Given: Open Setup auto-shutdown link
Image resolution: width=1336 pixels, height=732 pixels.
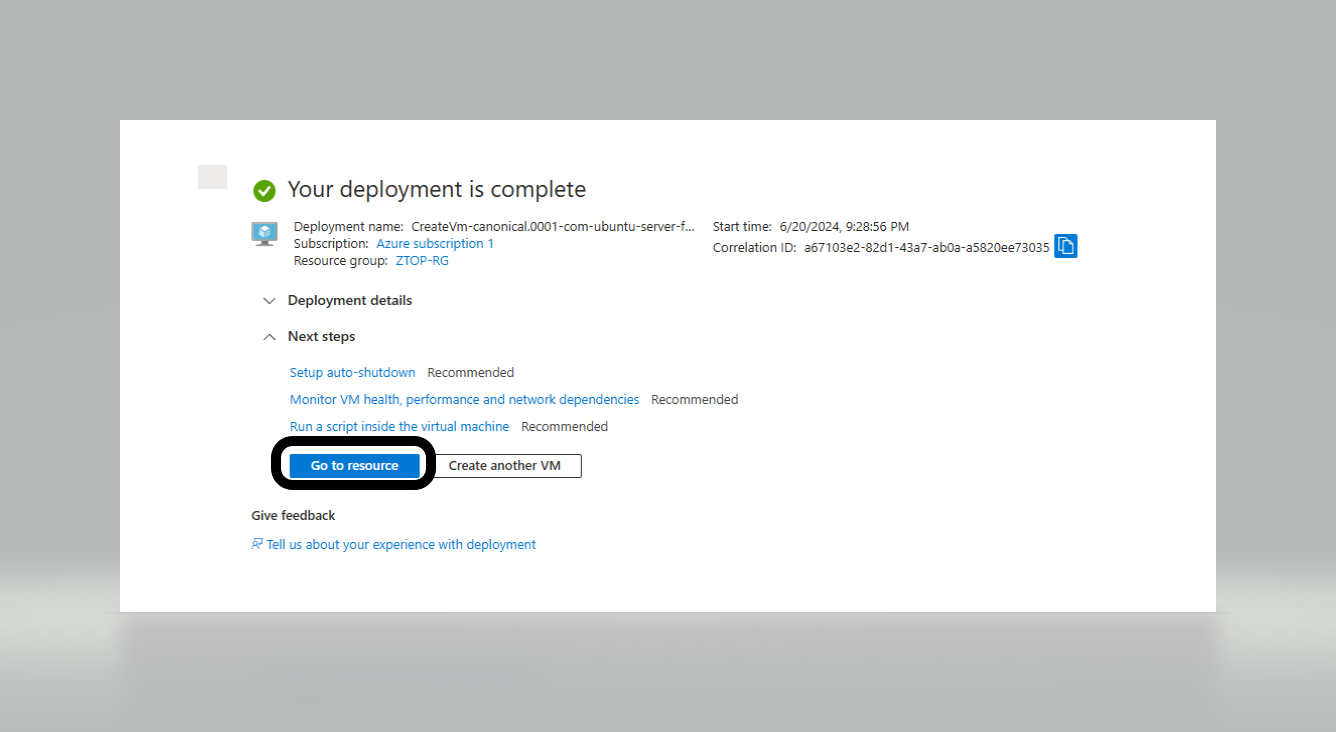Looking at the screenshot, I should (352, 372).
